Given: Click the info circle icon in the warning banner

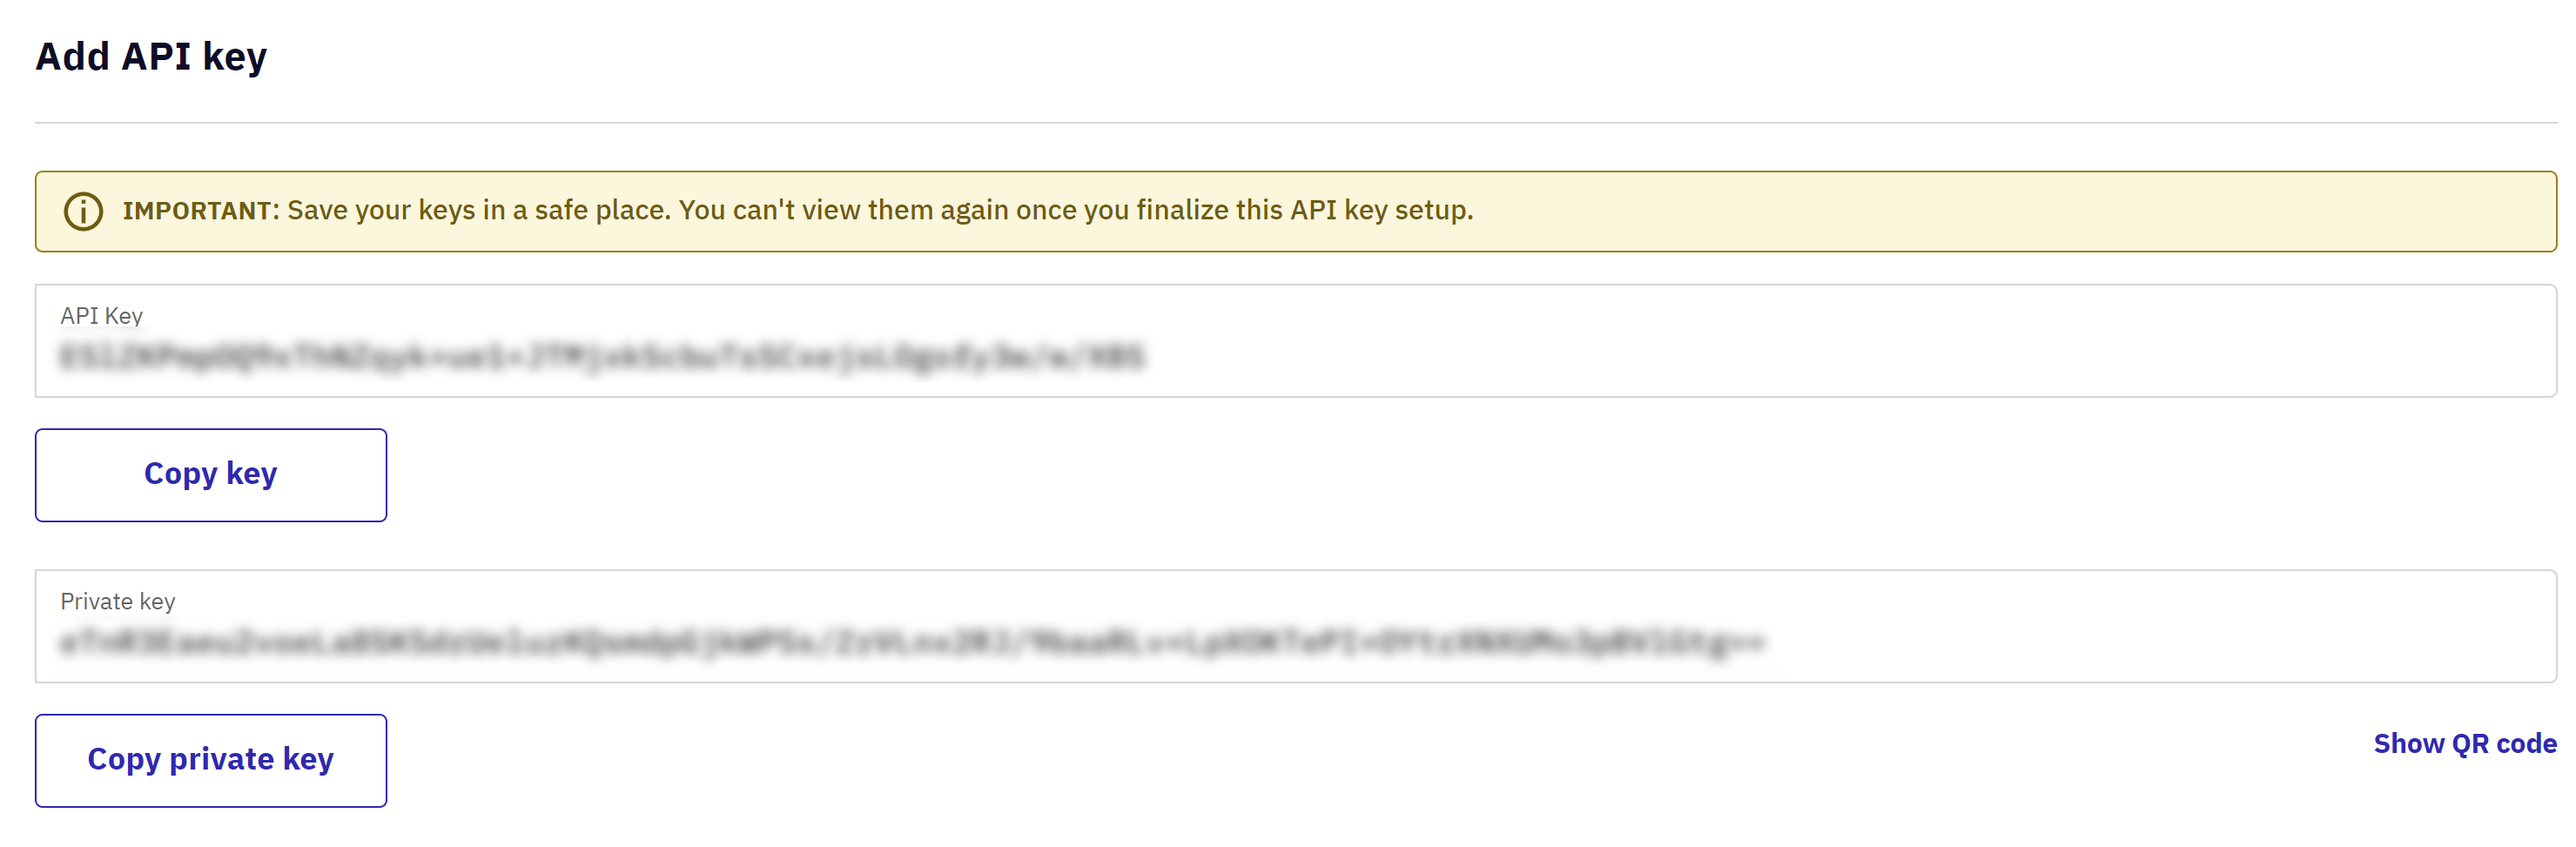Looking at the screenshot, I should 83,211.
